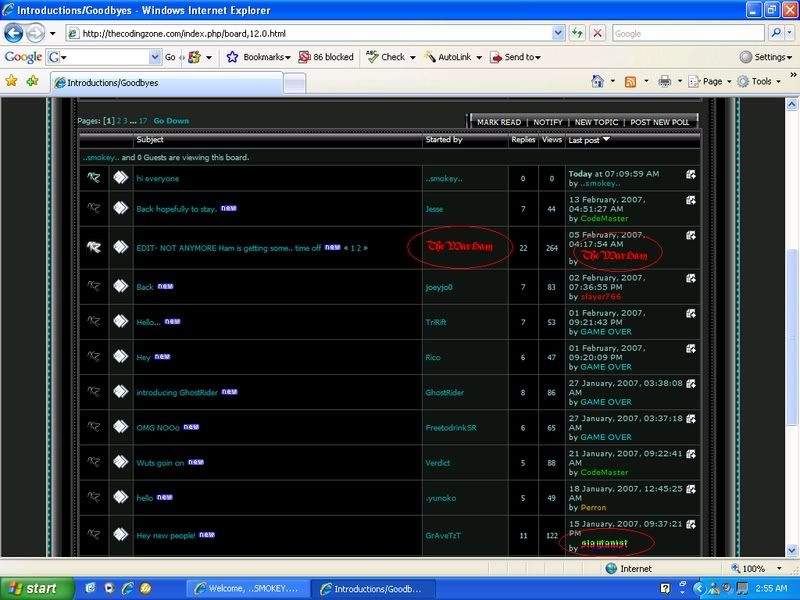Open the Page dropdown menu
This screenshot has height=600, width=800.
711,81
